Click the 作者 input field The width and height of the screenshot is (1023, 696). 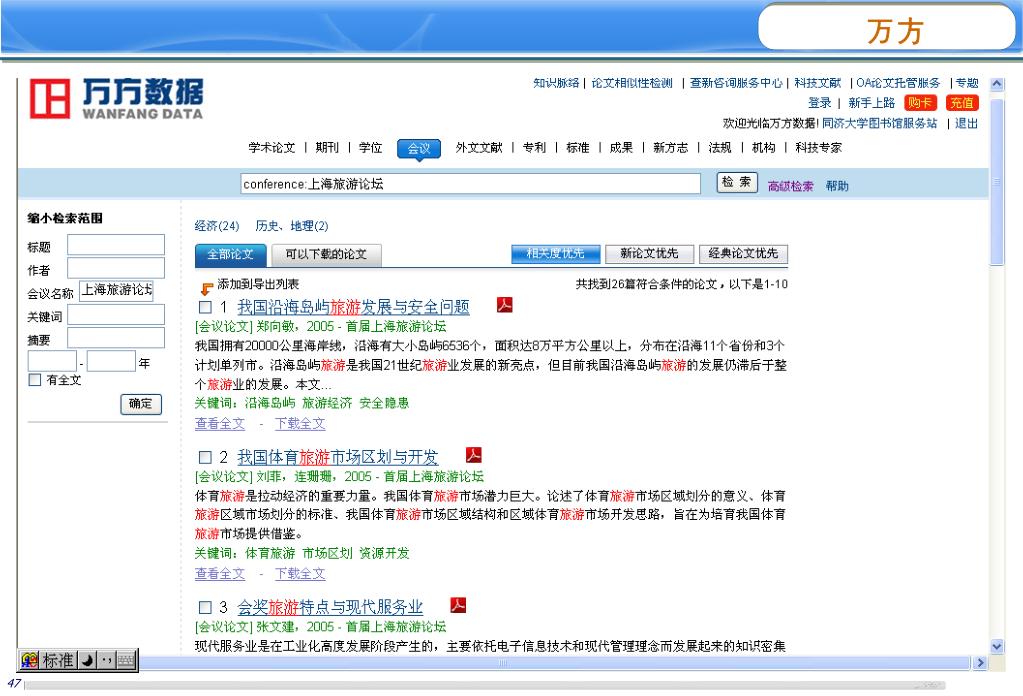coord(116,268)
